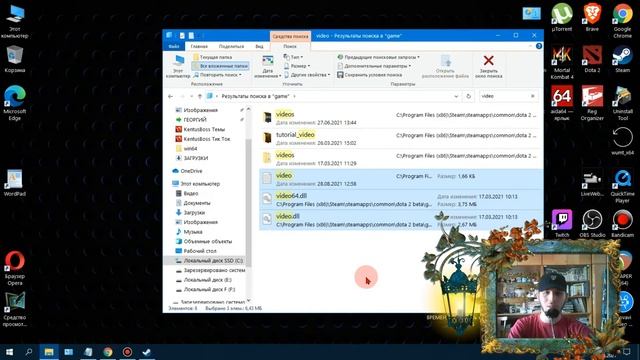
Task: Switch to the Вид tab
Action: tap(259, 46)
